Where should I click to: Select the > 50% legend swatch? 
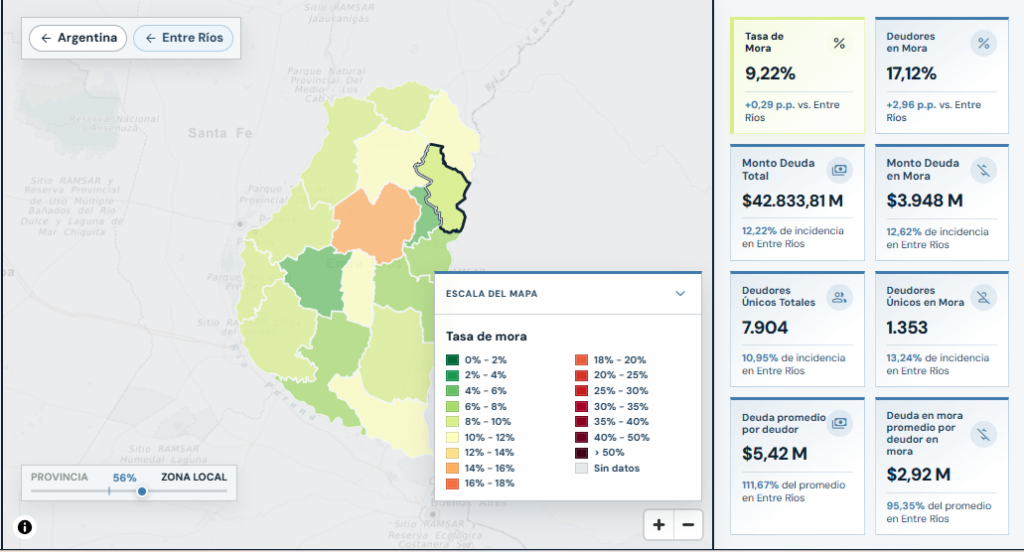[581, 453]
